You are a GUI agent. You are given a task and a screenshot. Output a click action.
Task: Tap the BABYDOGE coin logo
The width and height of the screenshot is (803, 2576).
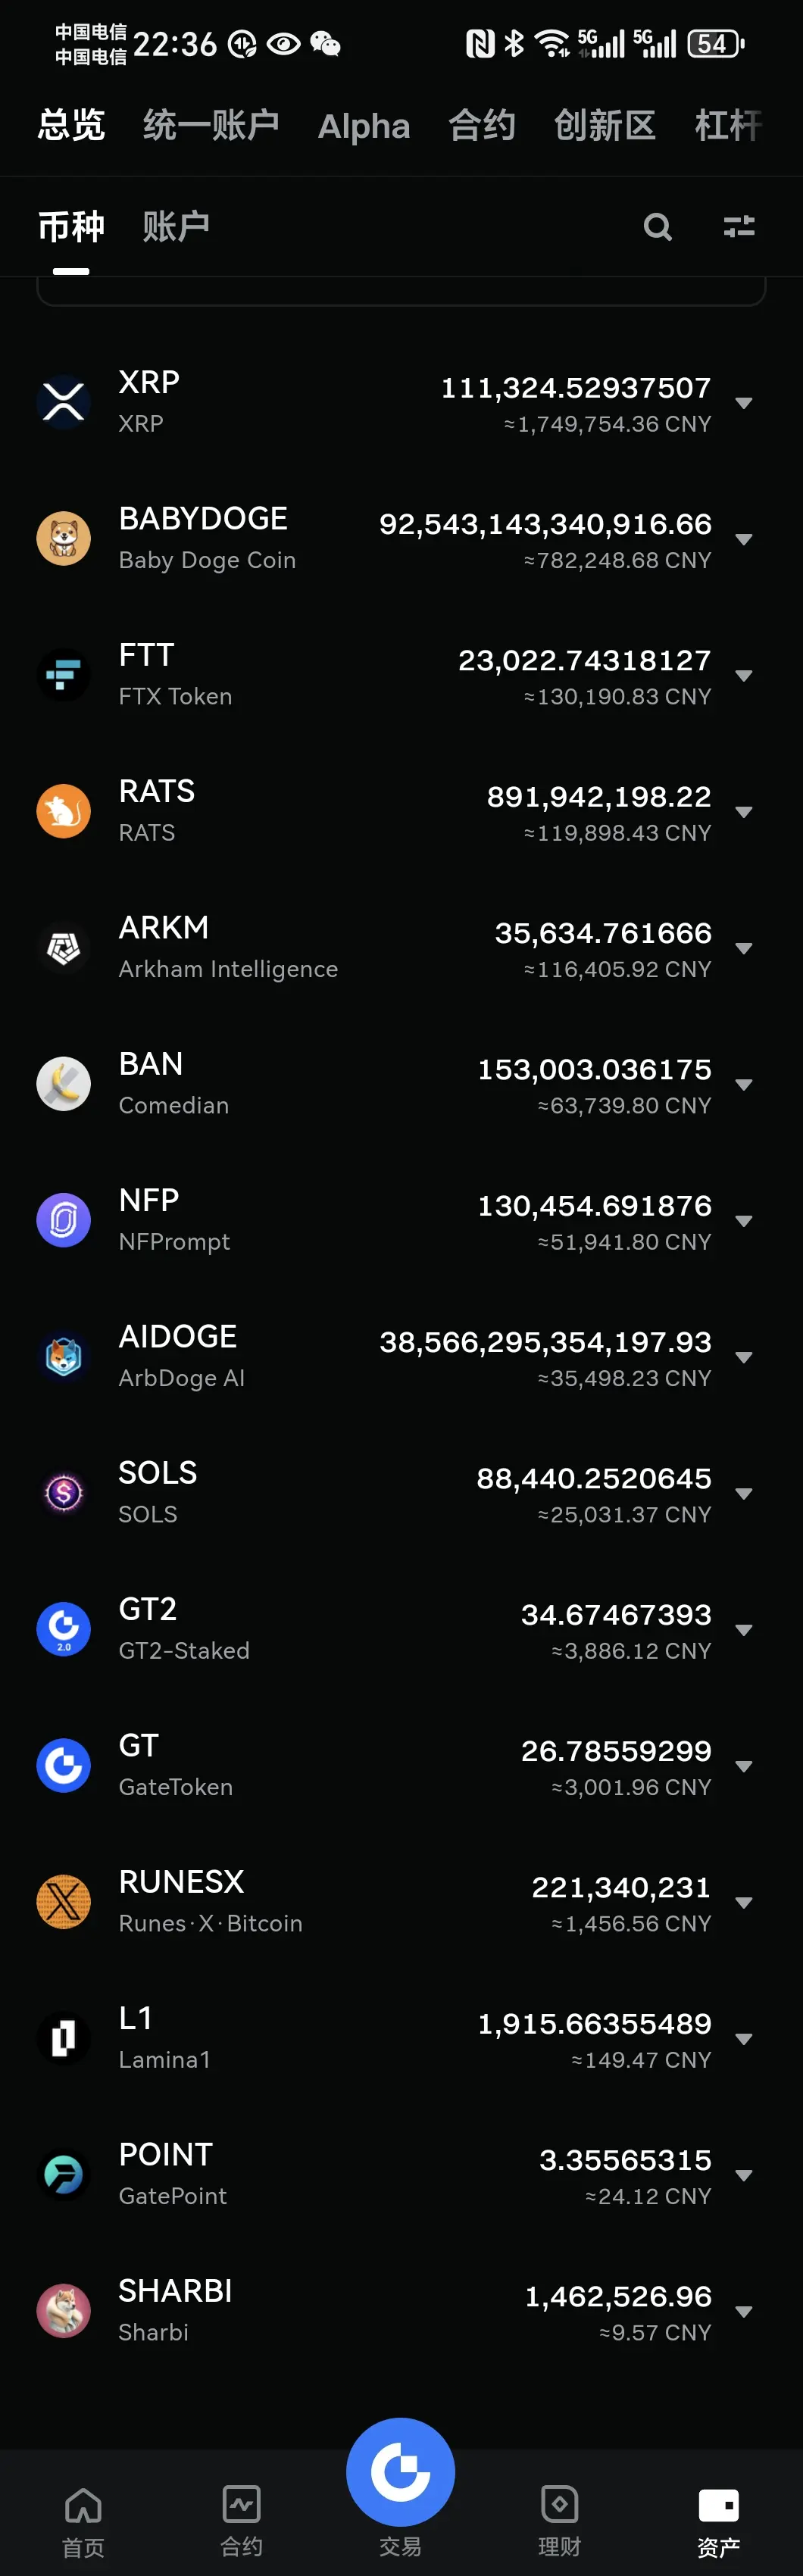(x=64, y=539)
